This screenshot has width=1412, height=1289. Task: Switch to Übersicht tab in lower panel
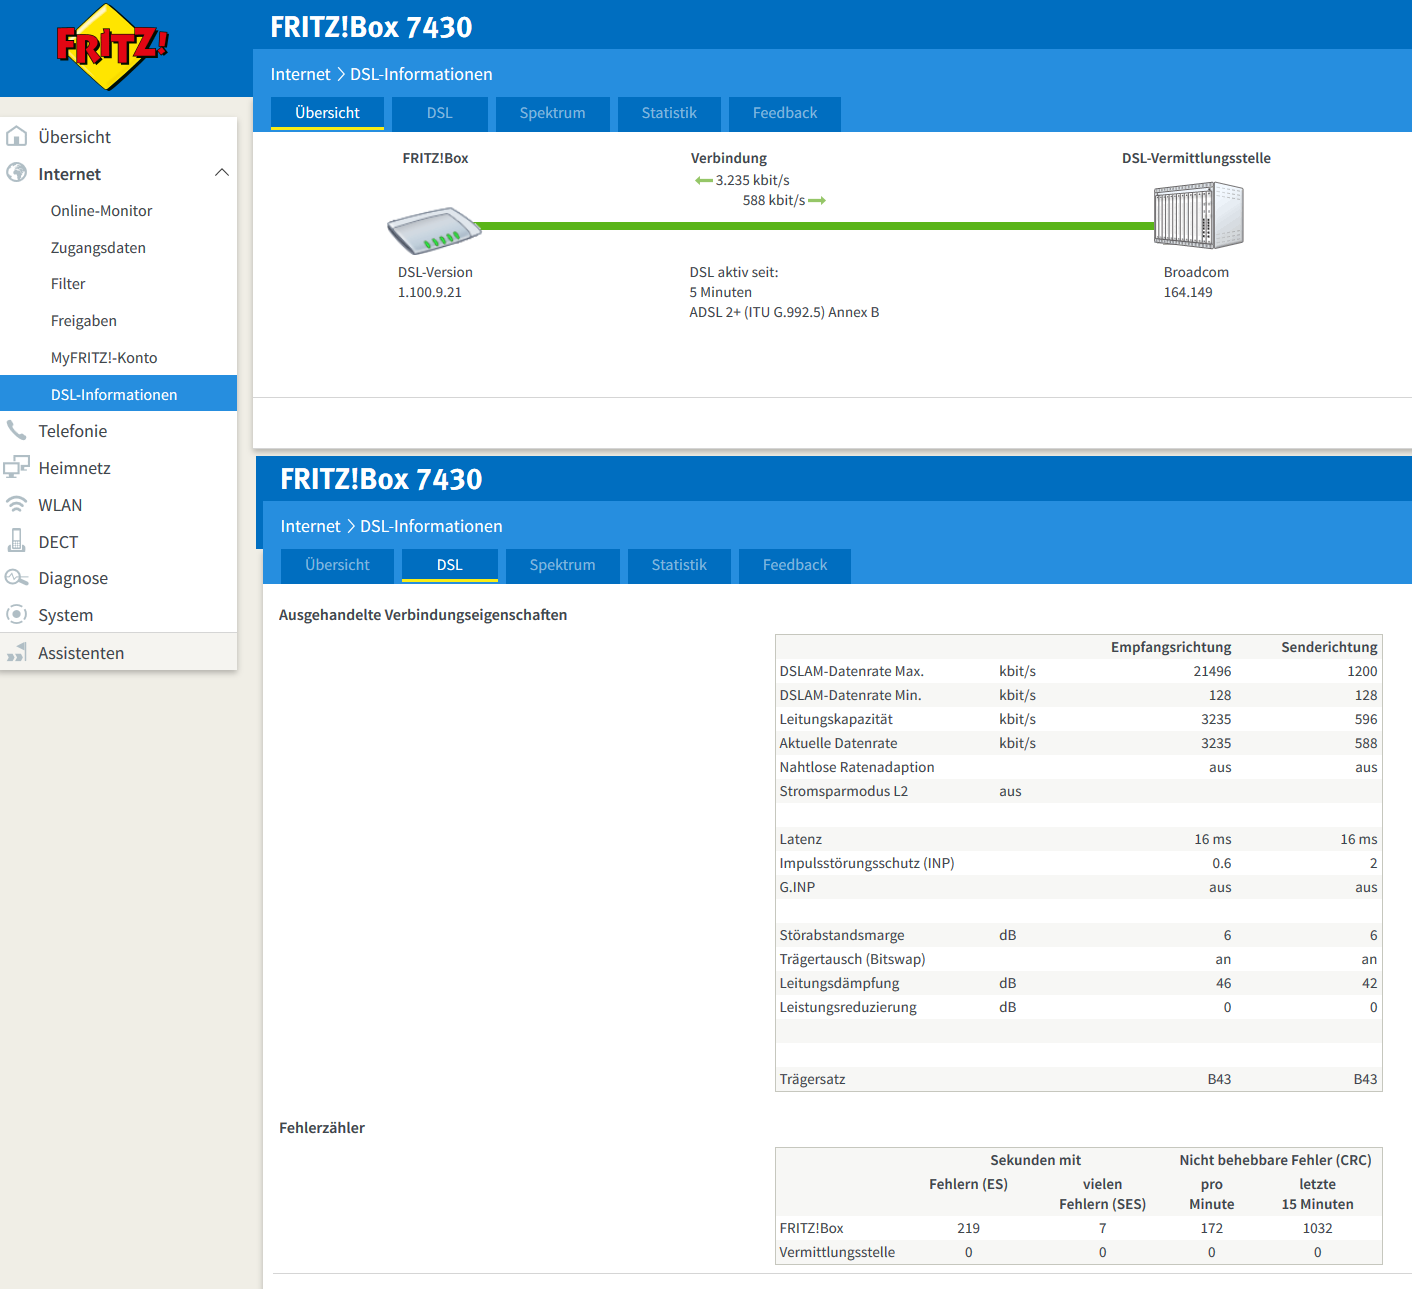tap(337, 565)
